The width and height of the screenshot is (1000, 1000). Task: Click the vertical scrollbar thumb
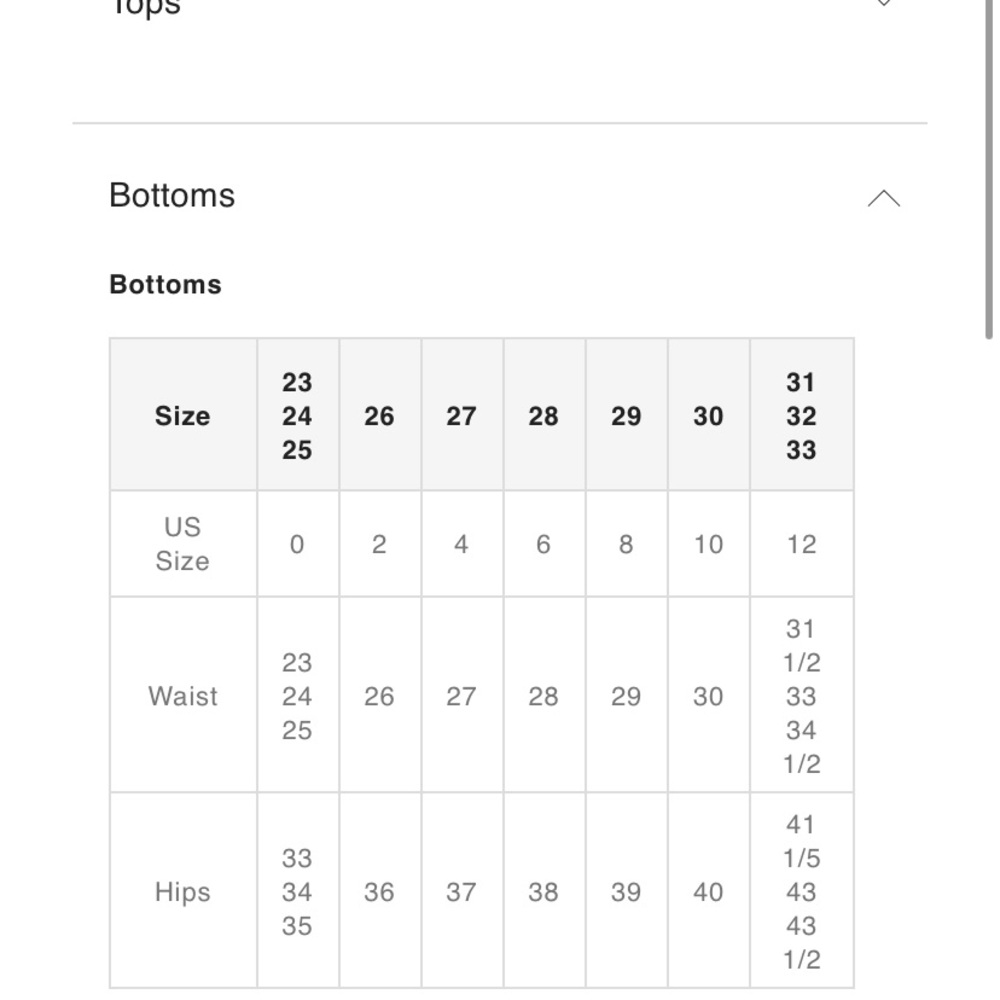[989, 169]
